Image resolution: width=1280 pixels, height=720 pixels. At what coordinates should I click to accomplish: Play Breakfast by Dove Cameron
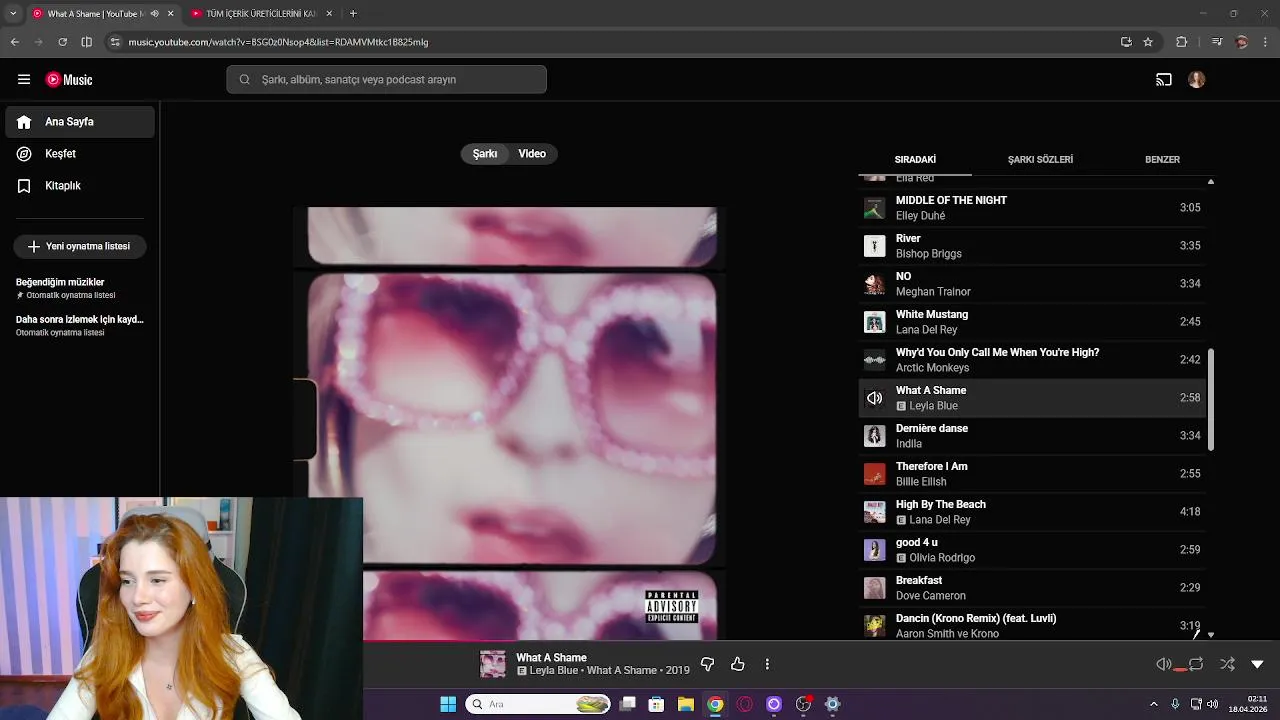click(1032, 588)
